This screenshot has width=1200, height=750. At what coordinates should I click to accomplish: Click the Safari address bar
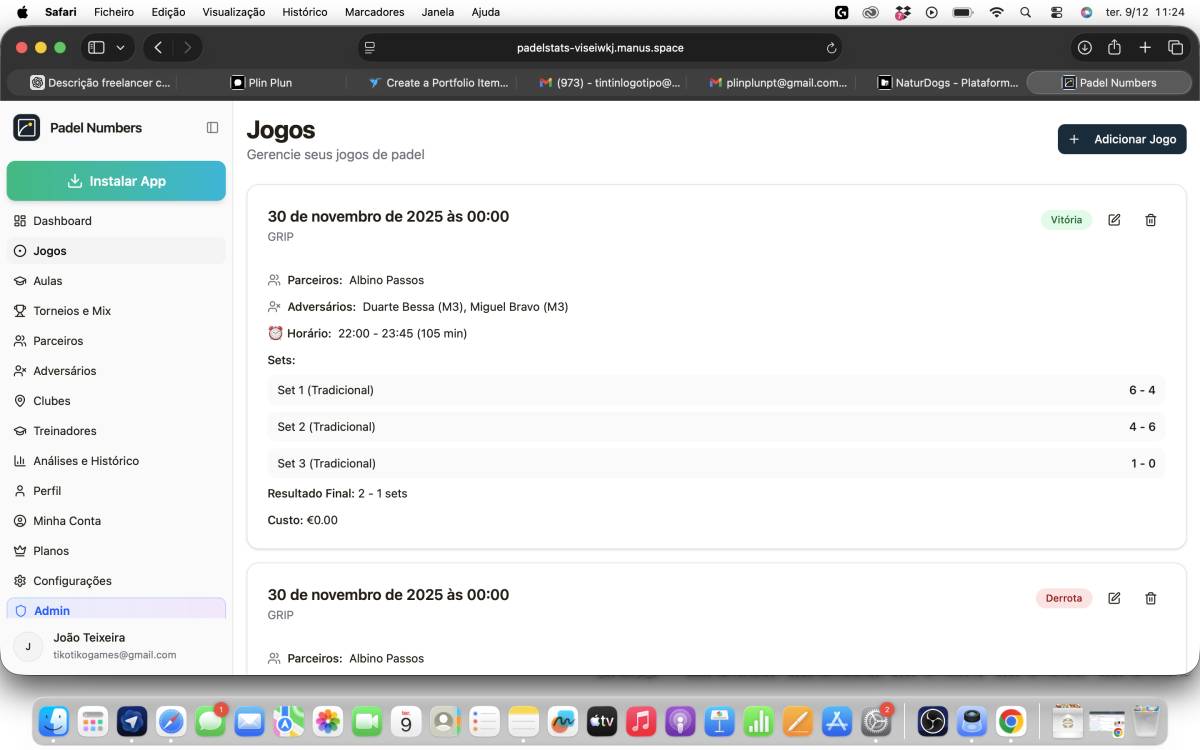(600, 48)
